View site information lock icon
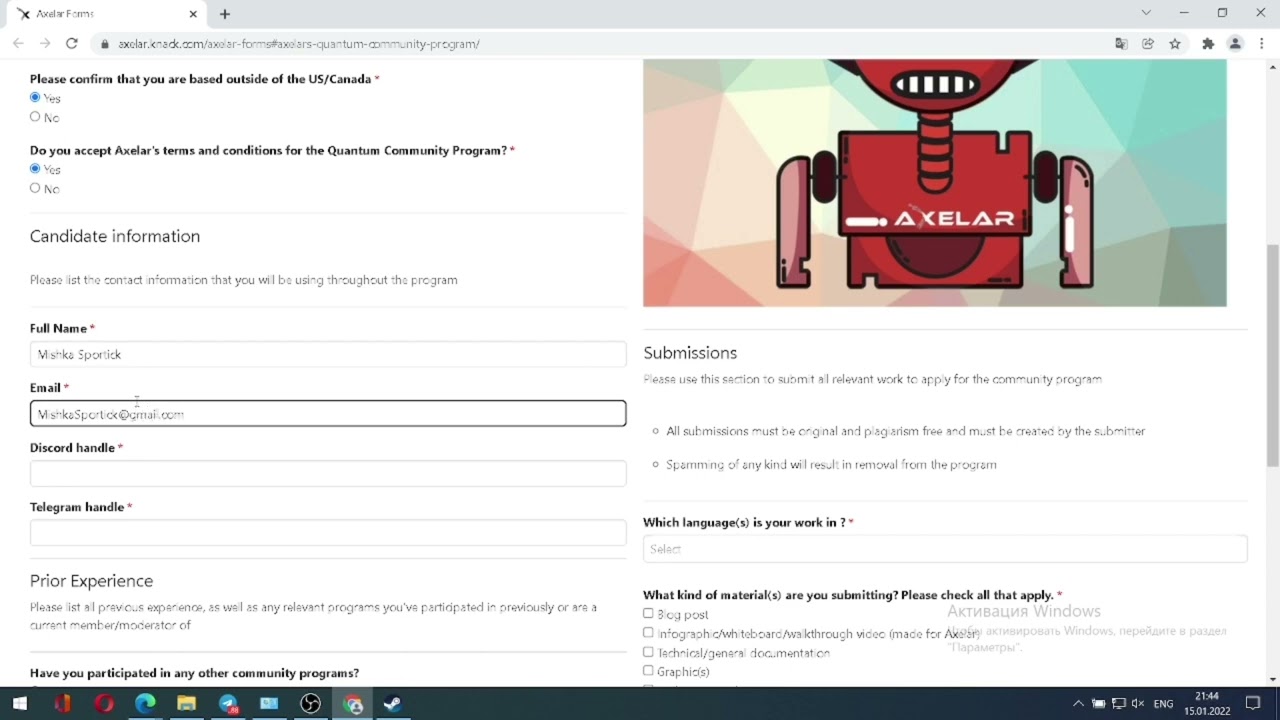1280x720 pixels. point(104,44)
